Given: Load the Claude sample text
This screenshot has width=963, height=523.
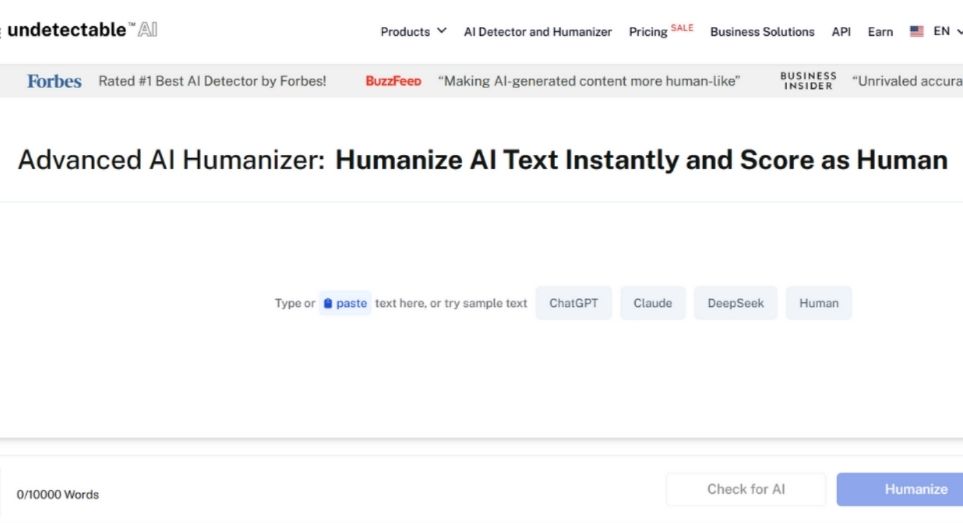Looking at the screenshot, I should tap(652, 303).
